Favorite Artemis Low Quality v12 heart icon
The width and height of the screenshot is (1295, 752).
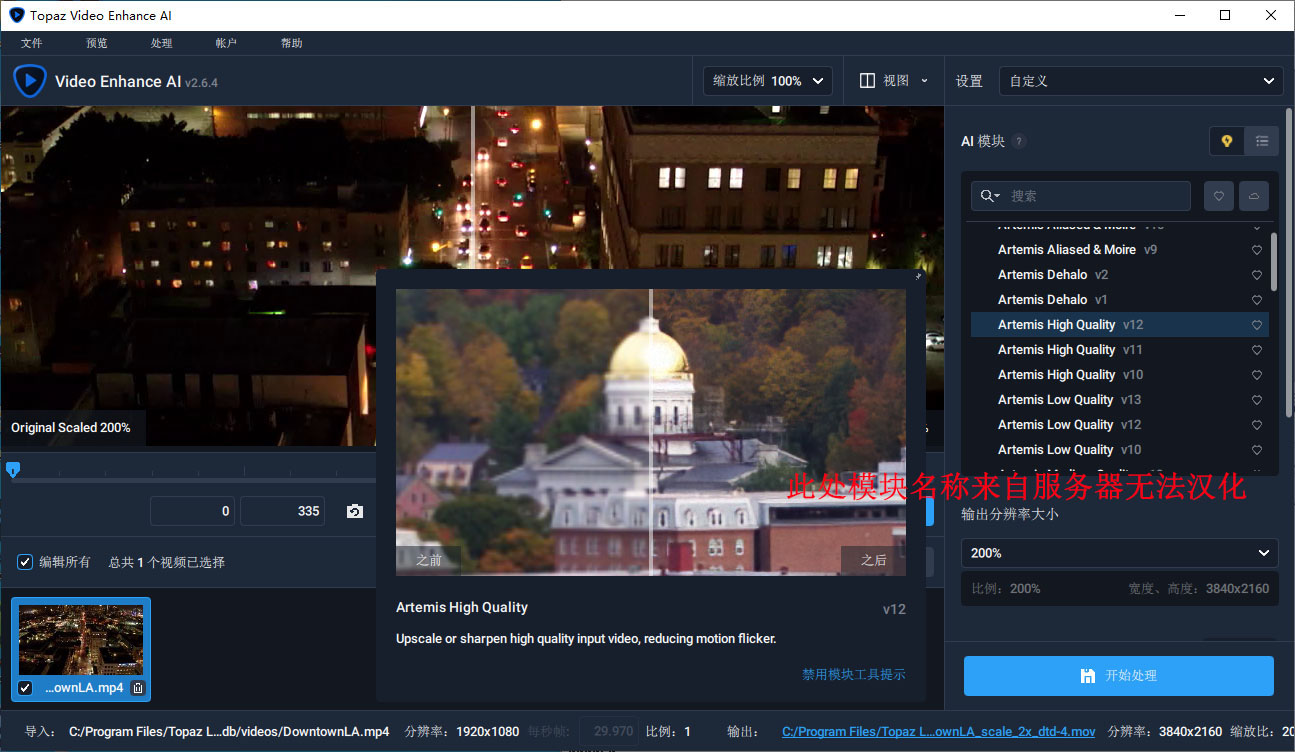[1257, 425]
